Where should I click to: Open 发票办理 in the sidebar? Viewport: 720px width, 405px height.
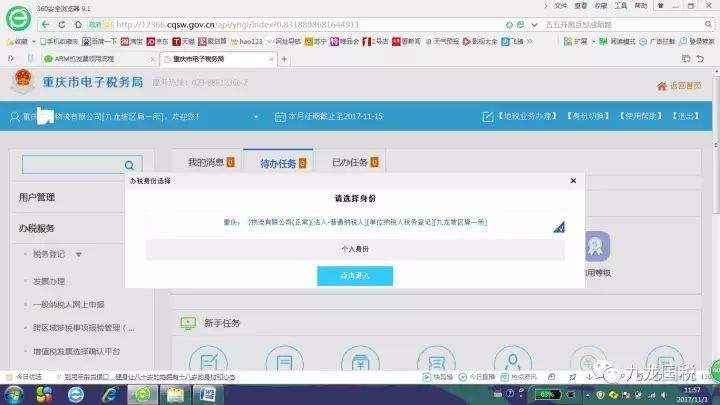[48, 281]
